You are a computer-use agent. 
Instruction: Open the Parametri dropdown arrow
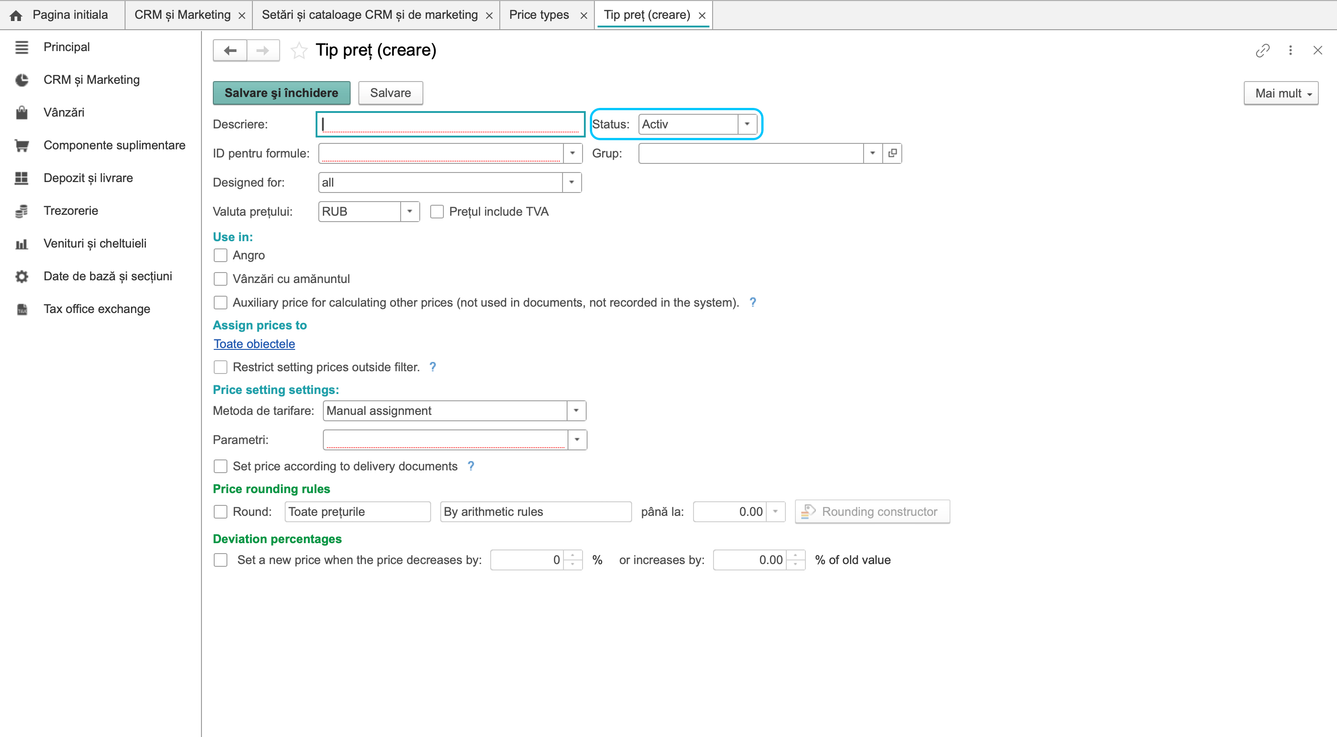point(577,440)
